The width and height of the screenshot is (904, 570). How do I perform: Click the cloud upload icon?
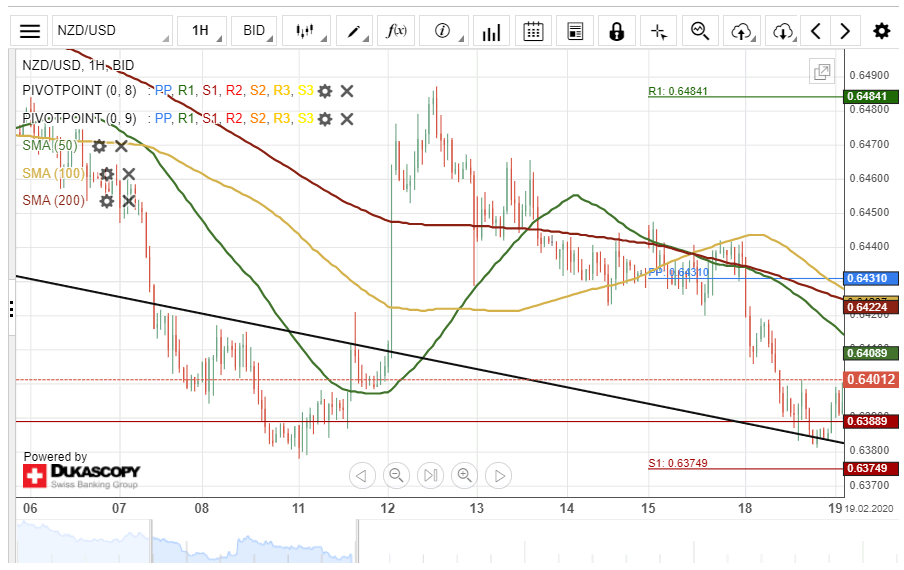741,31
